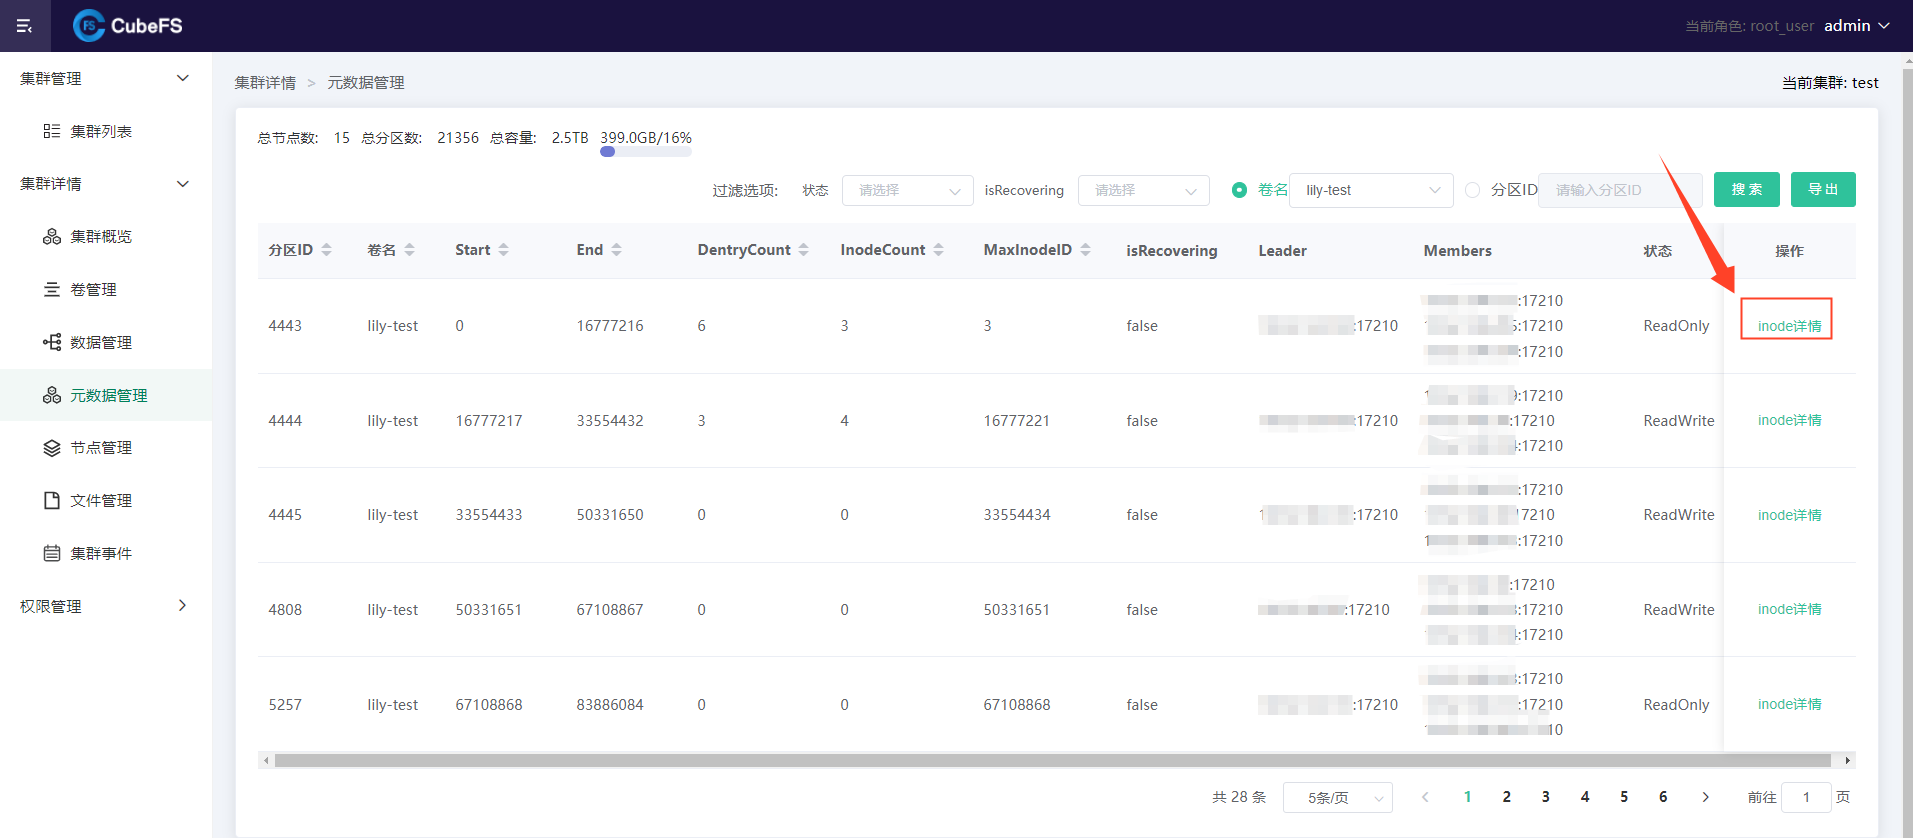Click partition ID cell 4443

[285, 326]
